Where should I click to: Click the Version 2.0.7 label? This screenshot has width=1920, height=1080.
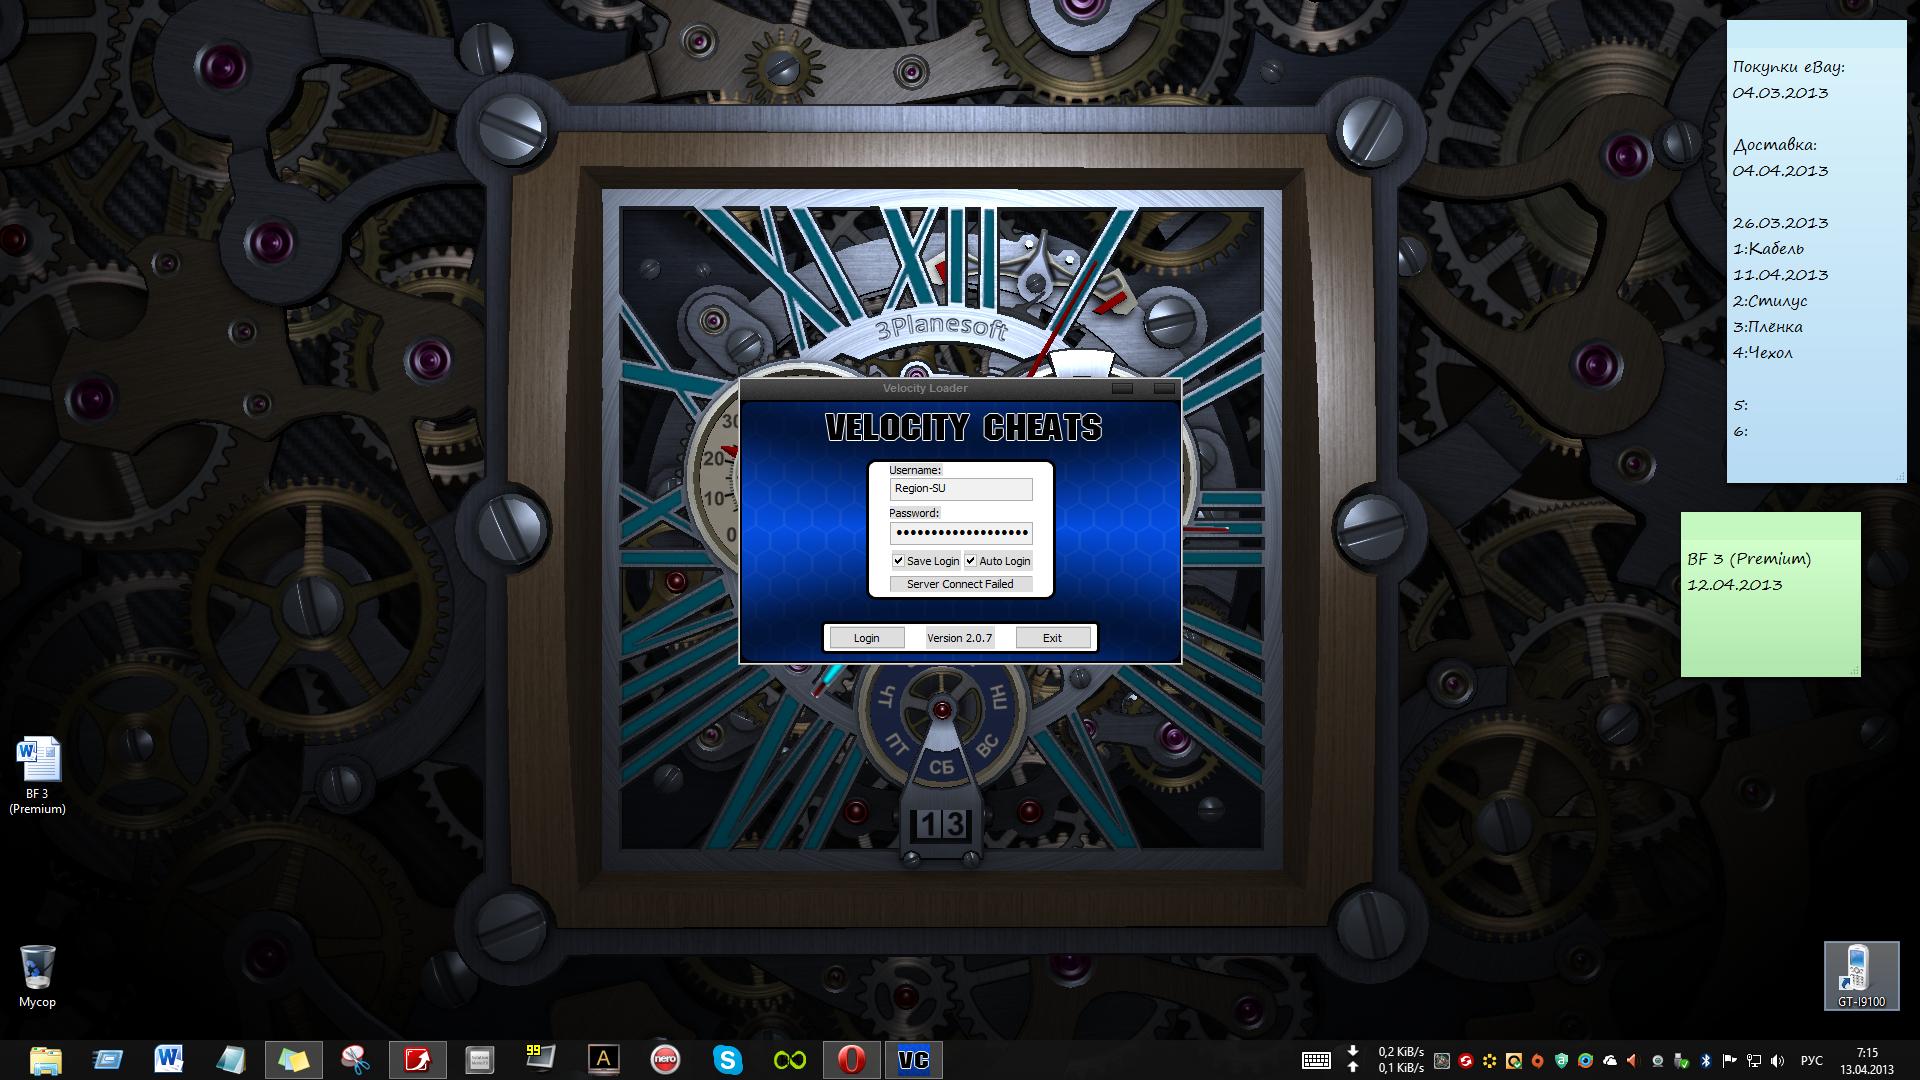point(959,638)
